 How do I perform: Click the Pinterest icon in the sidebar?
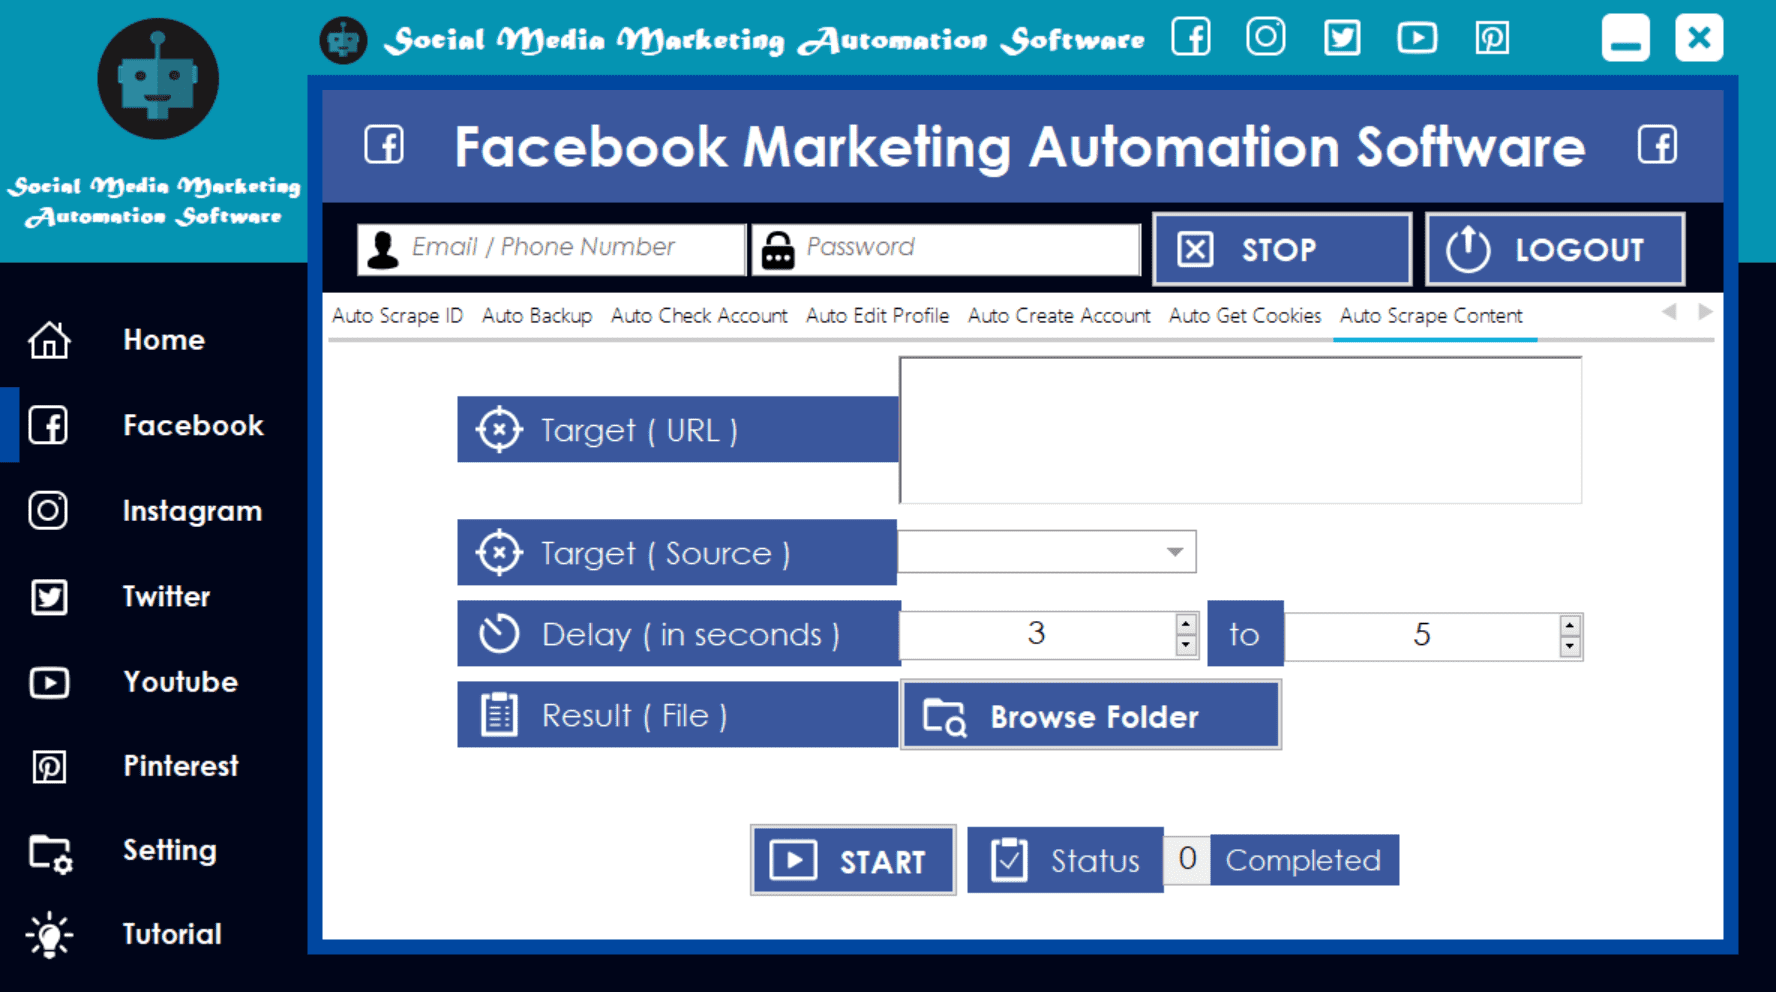[49, 766]
